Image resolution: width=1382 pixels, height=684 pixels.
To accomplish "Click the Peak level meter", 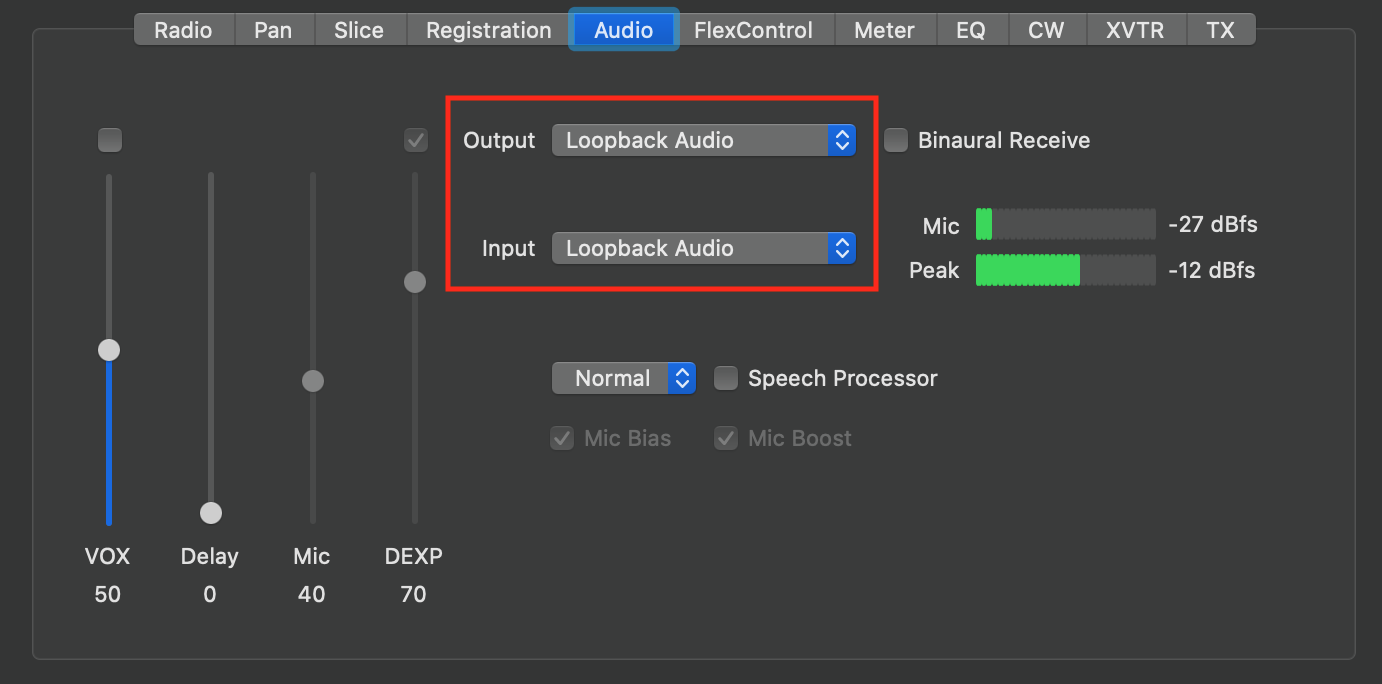I will pos(1065,270).
